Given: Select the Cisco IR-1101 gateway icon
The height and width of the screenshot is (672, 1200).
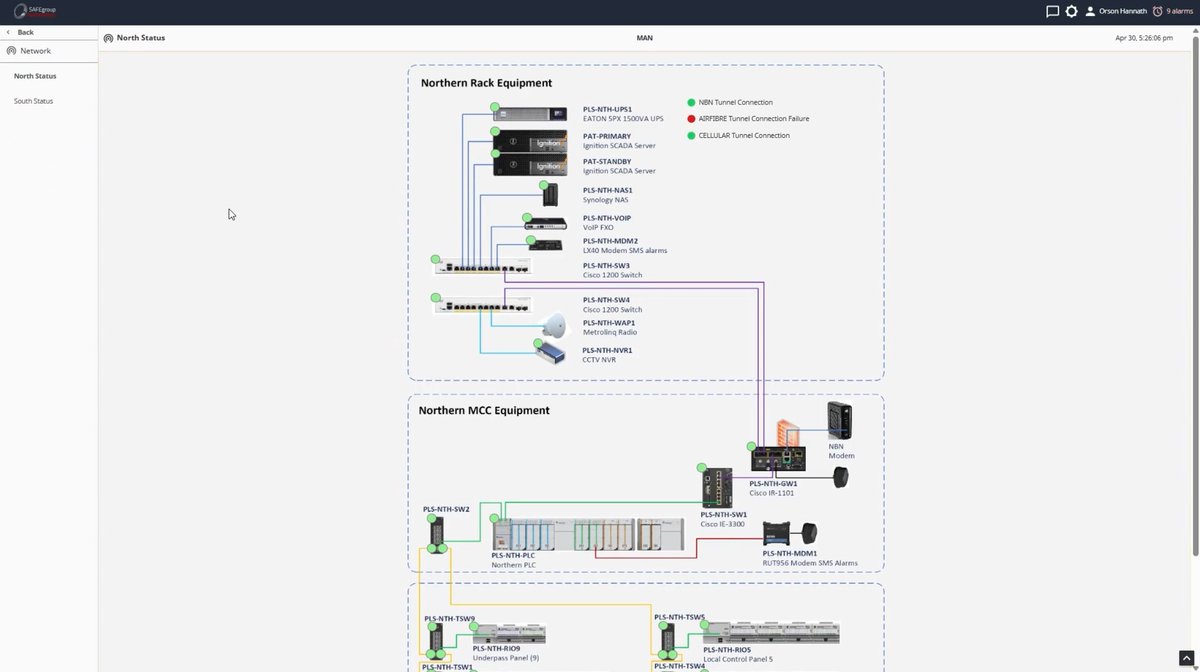Looking at the screenshot, I should 778,459.
